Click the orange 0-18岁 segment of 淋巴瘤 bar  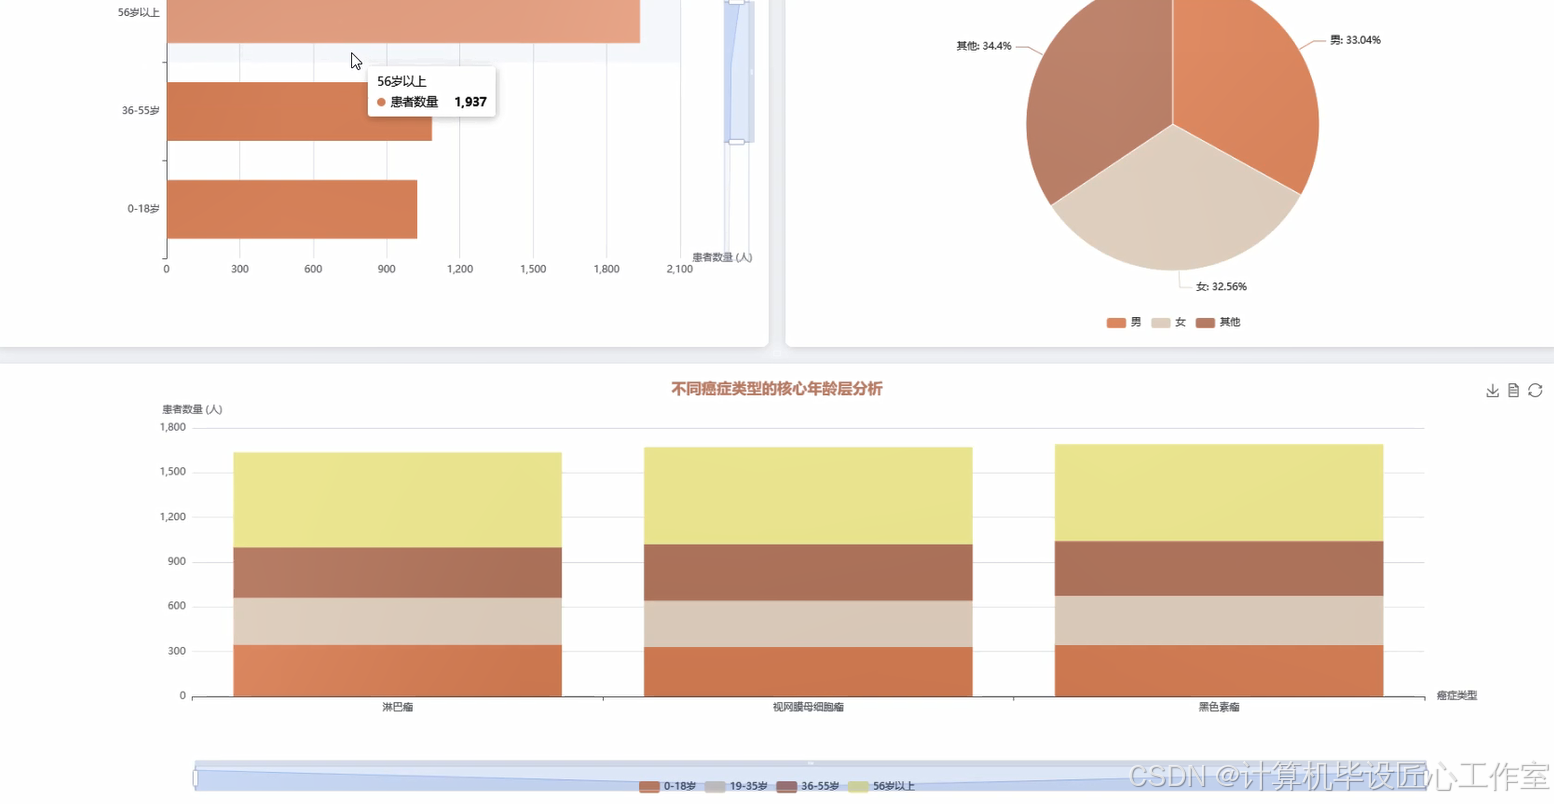coord(397,670)
